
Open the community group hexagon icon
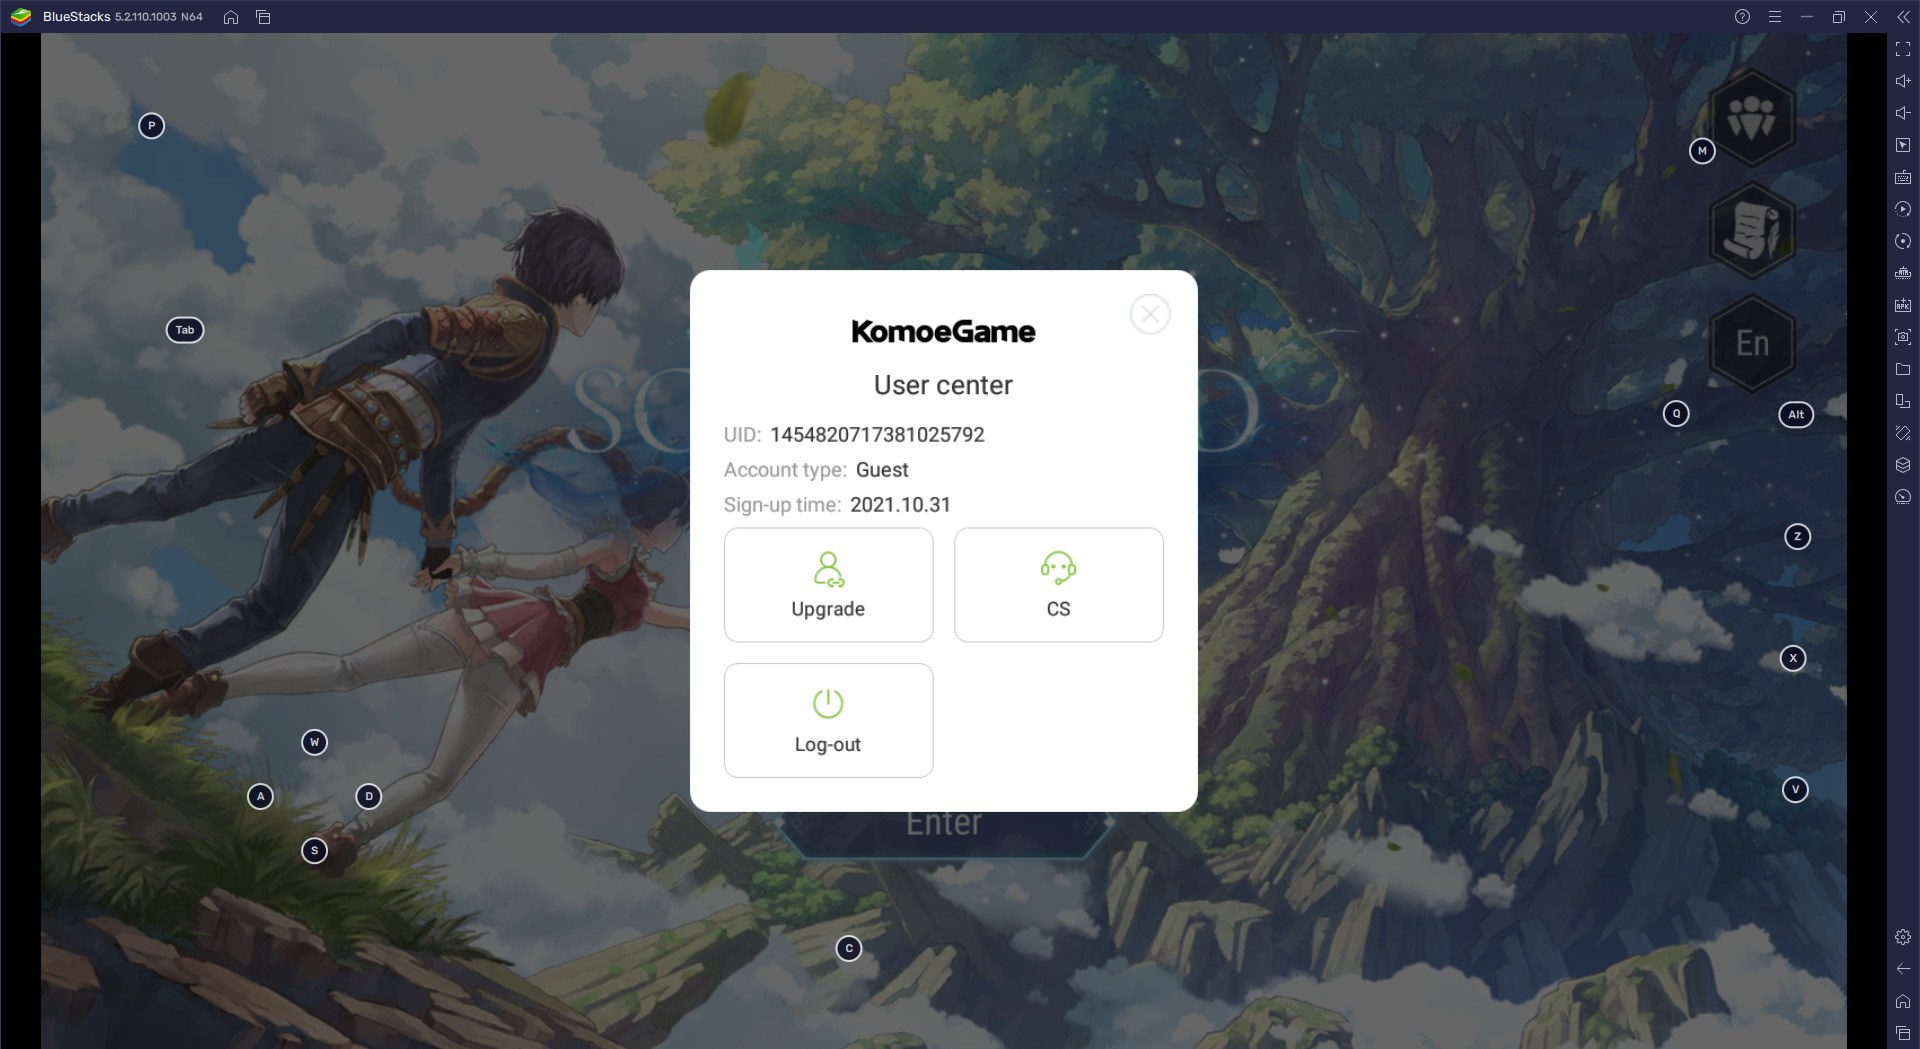coord(1752,118)
